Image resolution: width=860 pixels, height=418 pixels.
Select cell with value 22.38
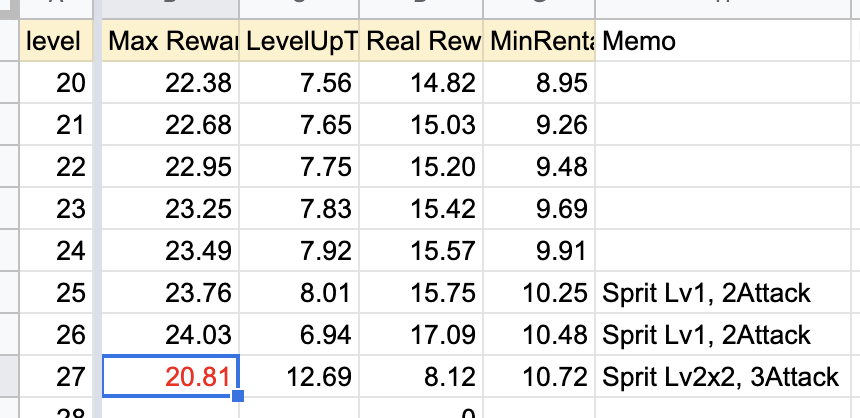pos(171,83)
